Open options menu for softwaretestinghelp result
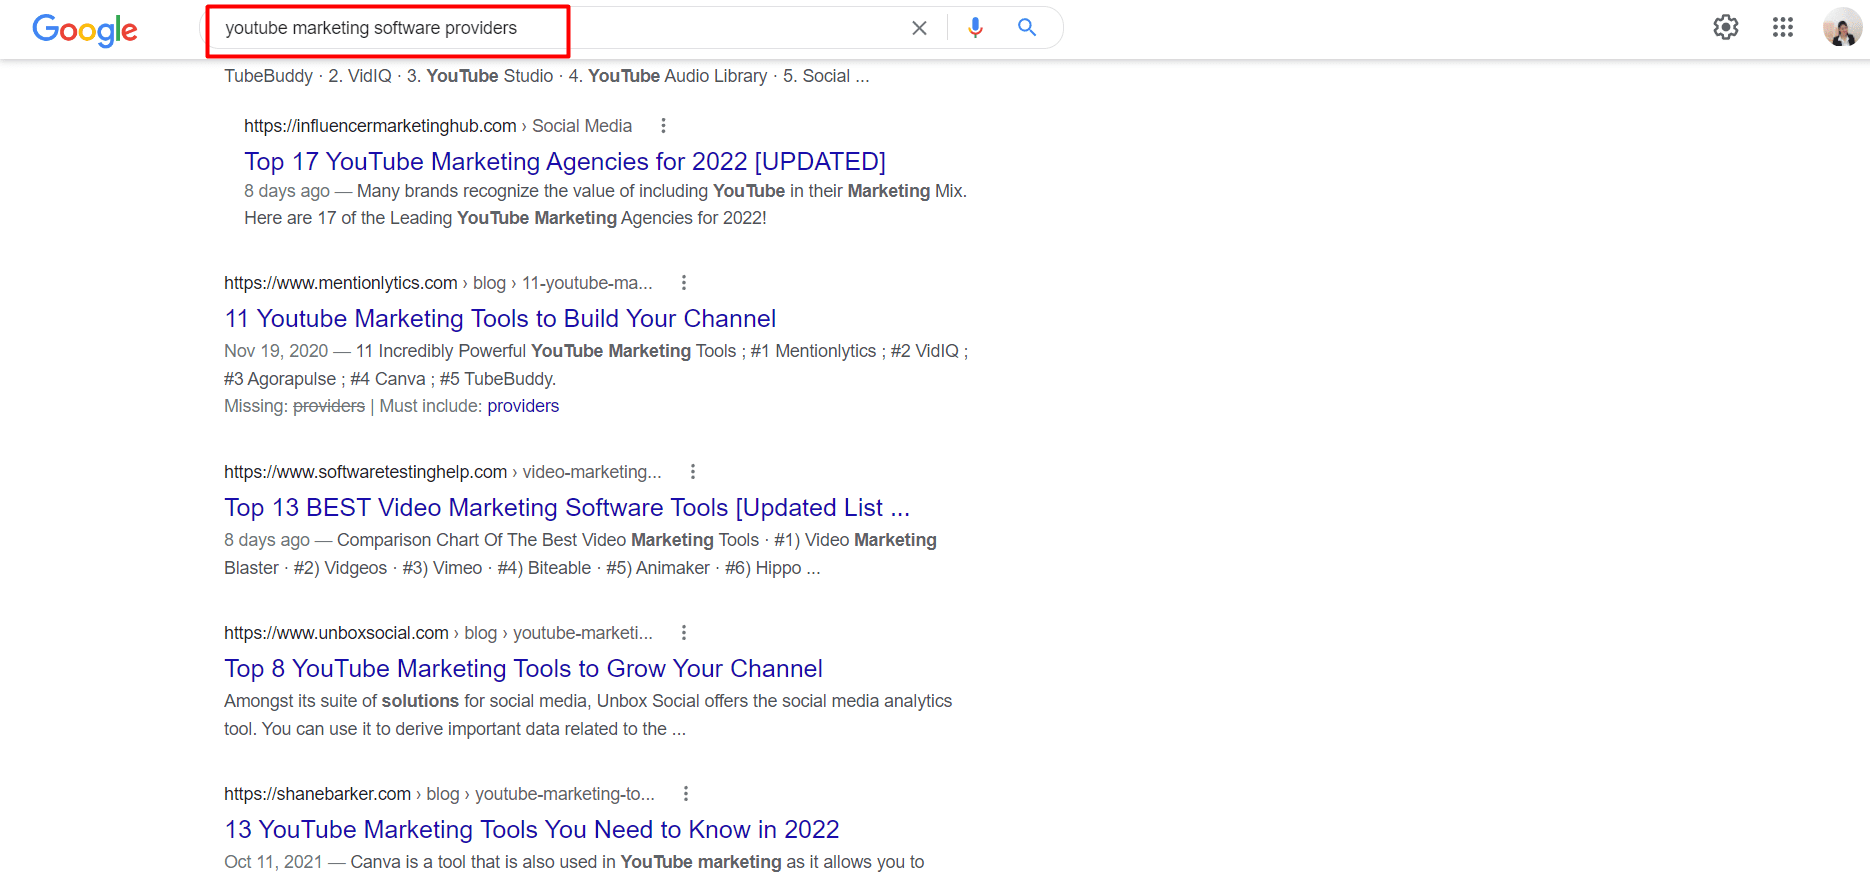Screen dimensions: 1870x876 tap(693, 472)
